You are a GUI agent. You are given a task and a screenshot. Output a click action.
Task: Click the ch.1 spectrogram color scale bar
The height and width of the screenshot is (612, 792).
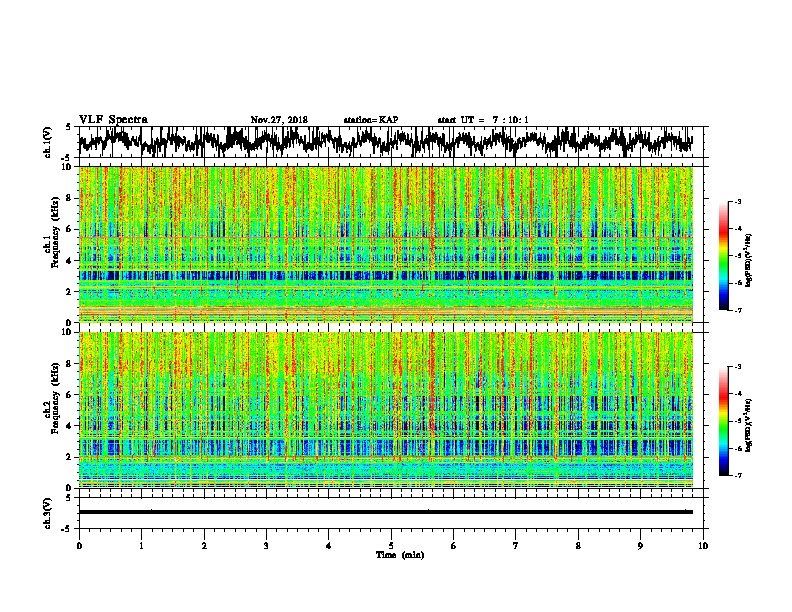point(723,256)
